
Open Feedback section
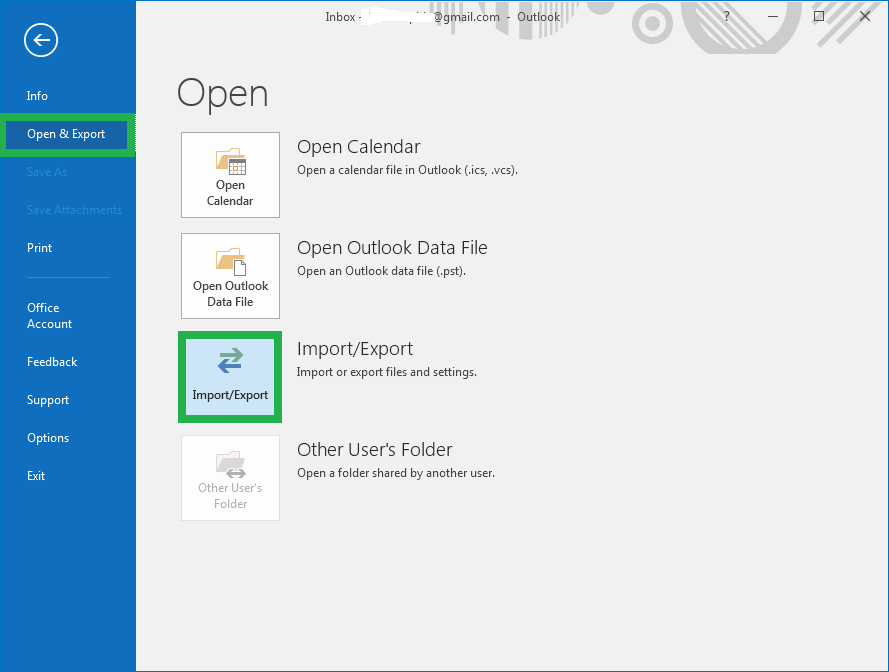coord(52,362)
